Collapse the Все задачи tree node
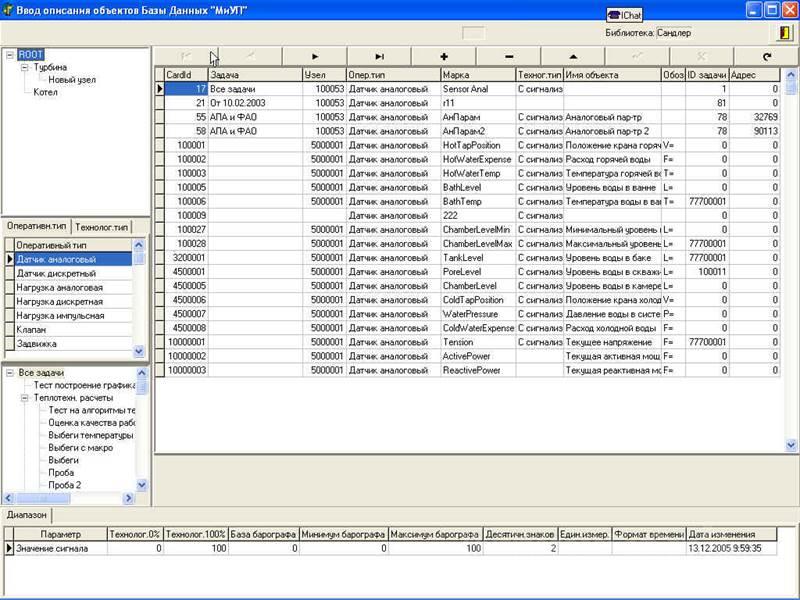800x600 pixels. click(x=10, y=373)
